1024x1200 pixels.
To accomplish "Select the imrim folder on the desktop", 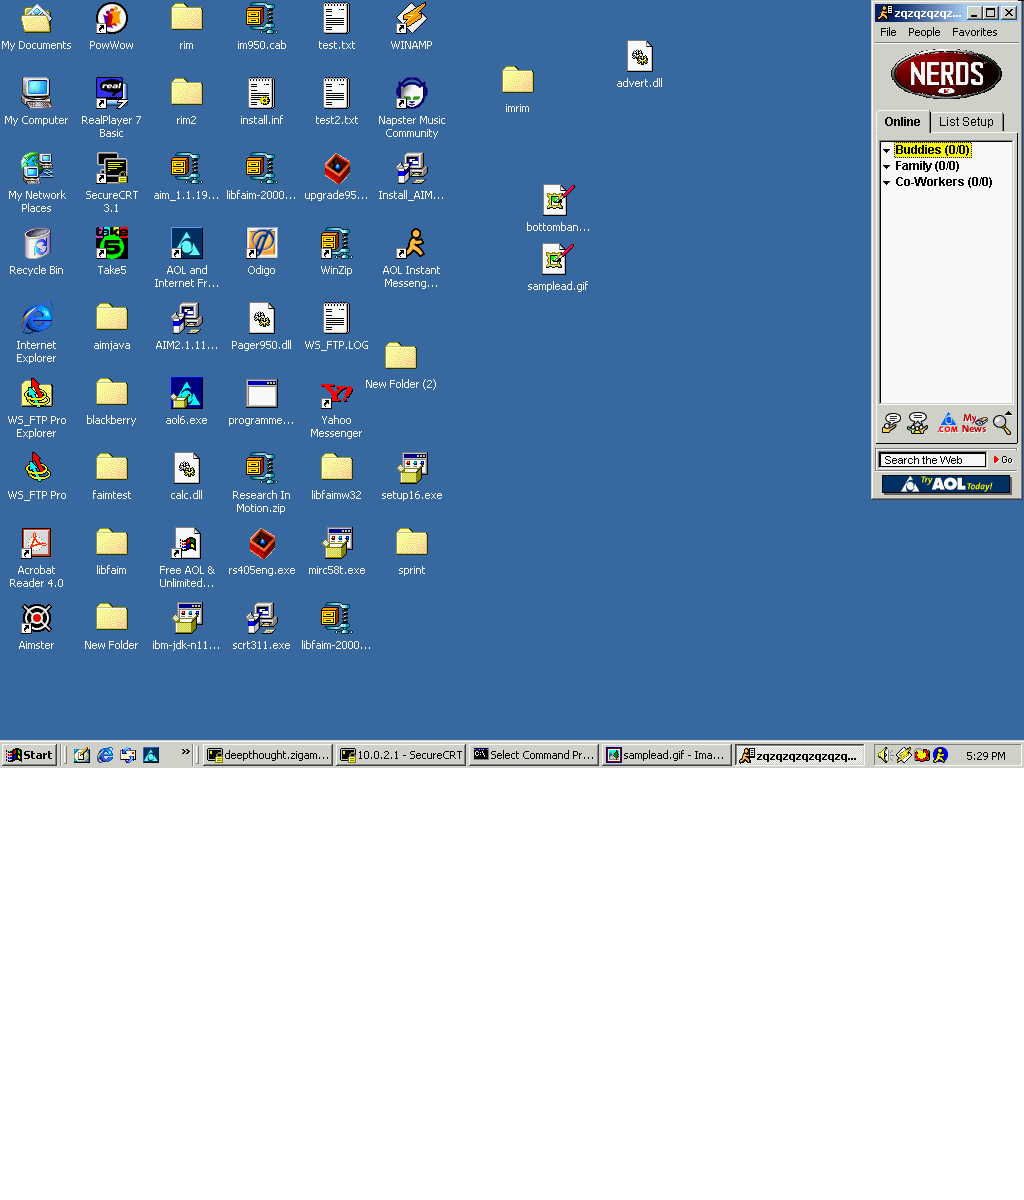I will click(517, 90).
